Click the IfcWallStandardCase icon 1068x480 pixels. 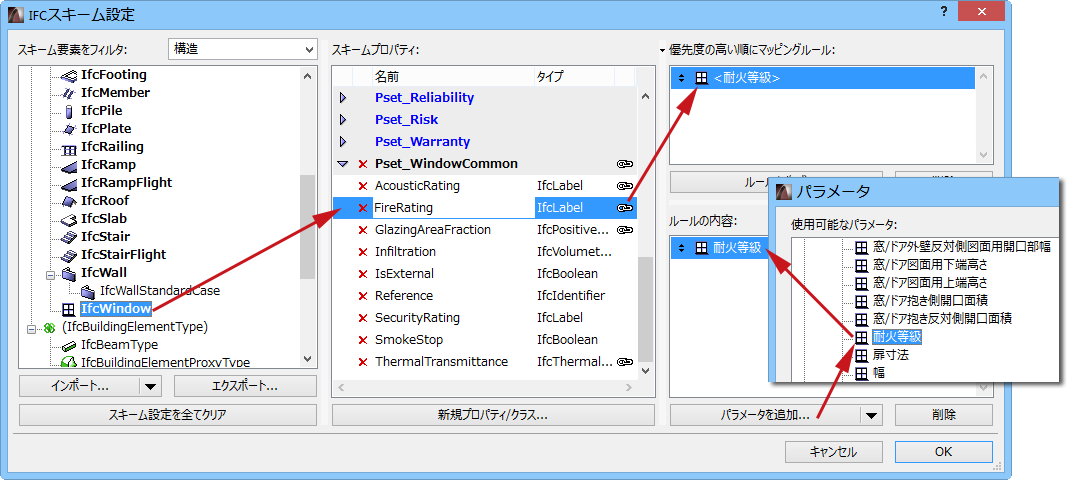click(x=88, y=291)
